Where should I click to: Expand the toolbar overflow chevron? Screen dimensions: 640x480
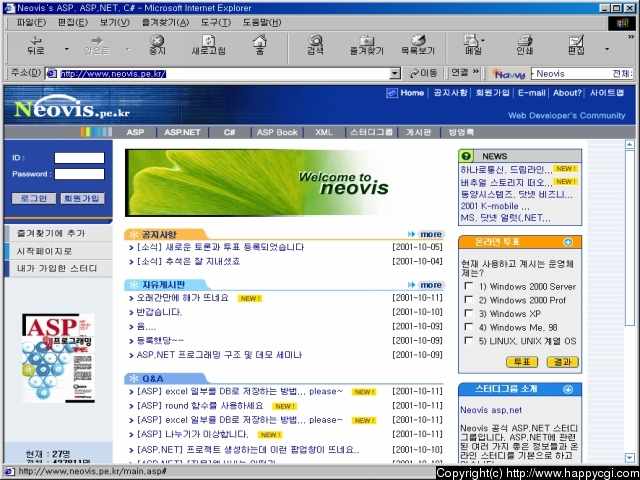(631, 37)
